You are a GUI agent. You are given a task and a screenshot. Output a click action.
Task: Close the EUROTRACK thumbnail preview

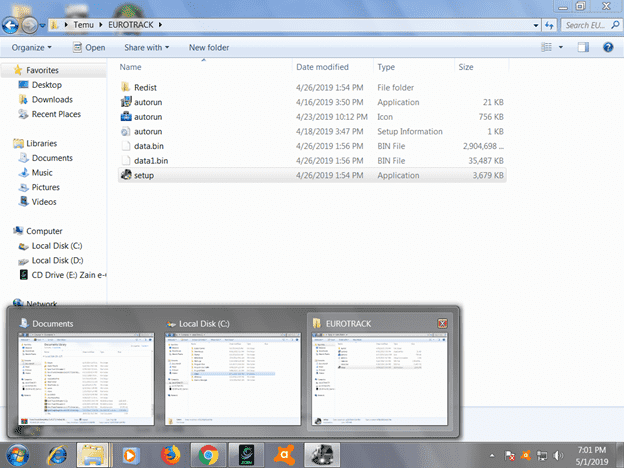(442, 324)
